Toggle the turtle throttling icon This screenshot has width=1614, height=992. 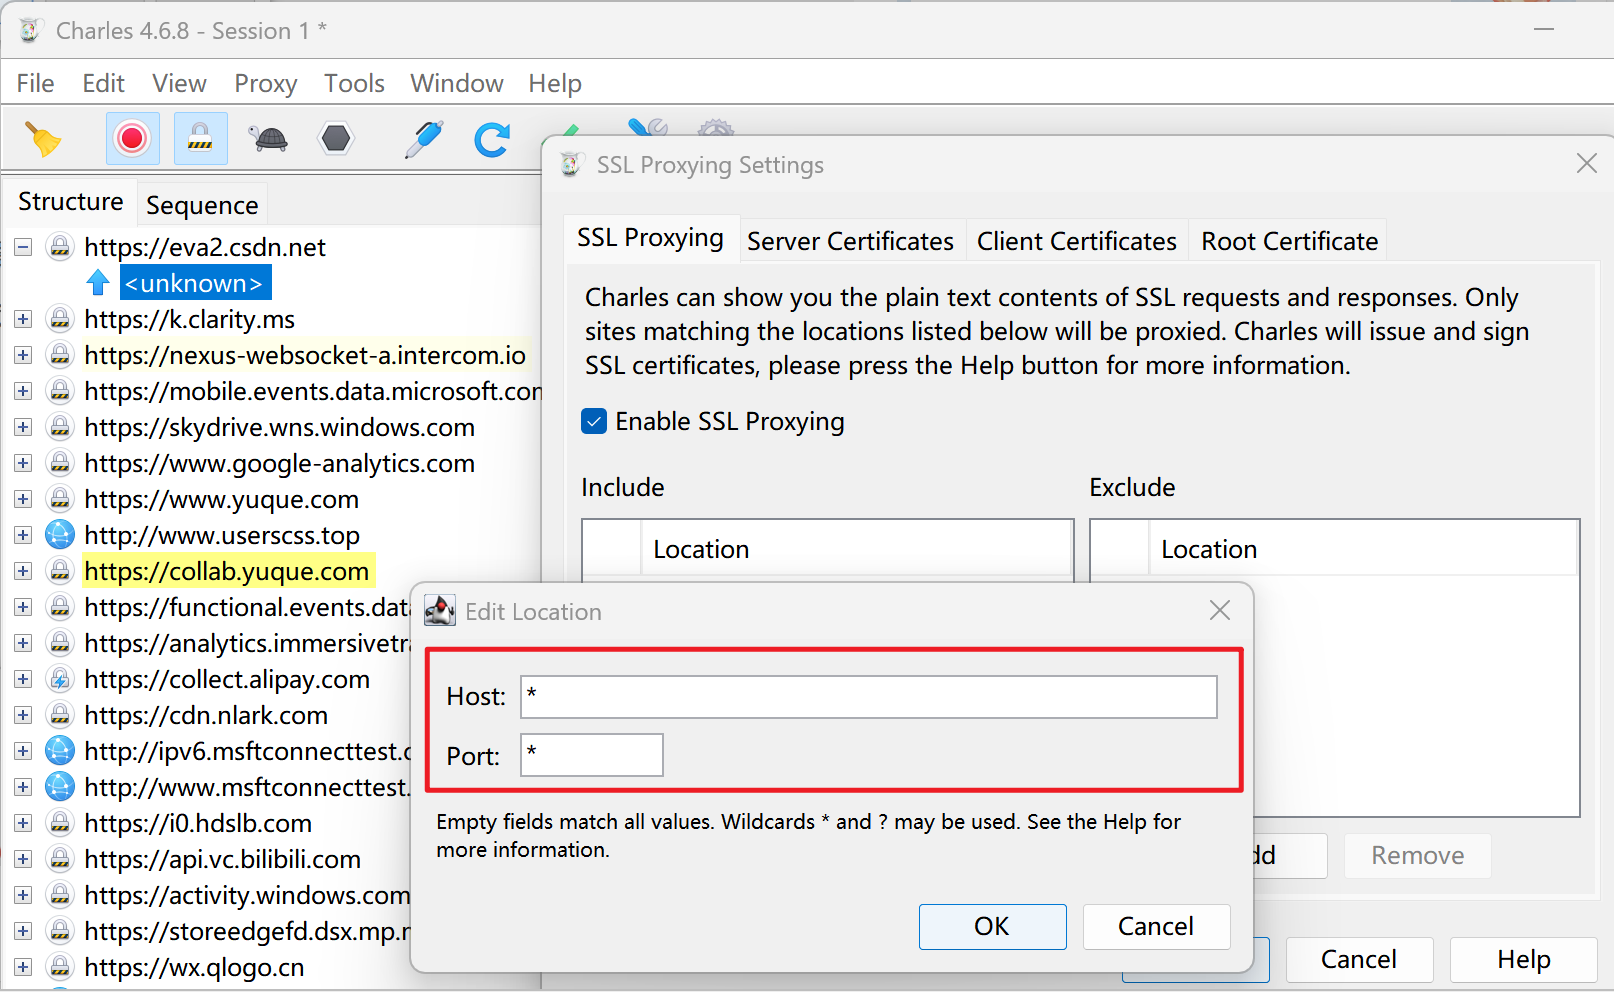pyautogui.click(x=269, y=138)
